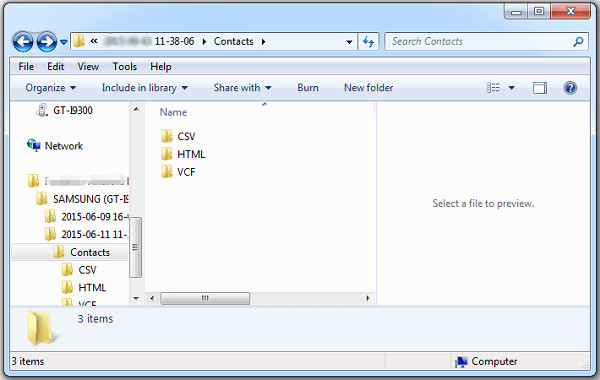Go back with the Back arrow button

pos(23,41)
